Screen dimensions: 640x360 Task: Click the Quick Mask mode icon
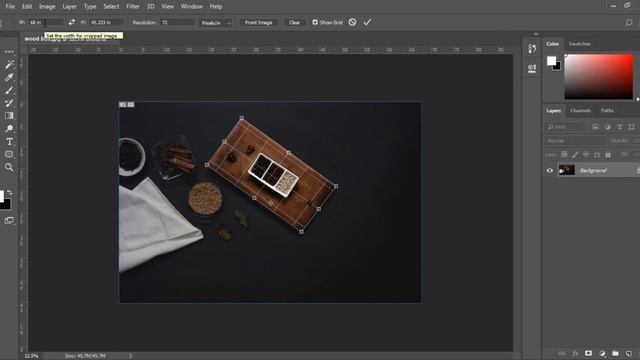coord(9,220)
